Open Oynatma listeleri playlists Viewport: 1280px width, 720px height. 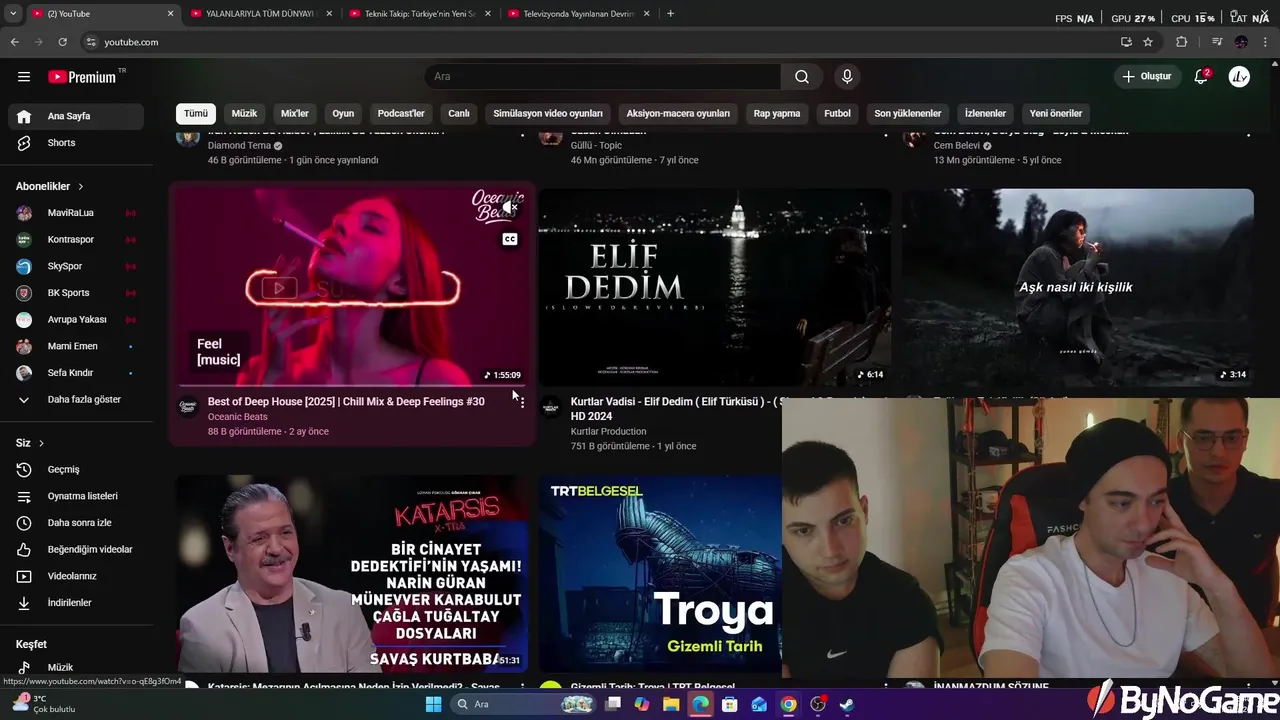(76, 496)
